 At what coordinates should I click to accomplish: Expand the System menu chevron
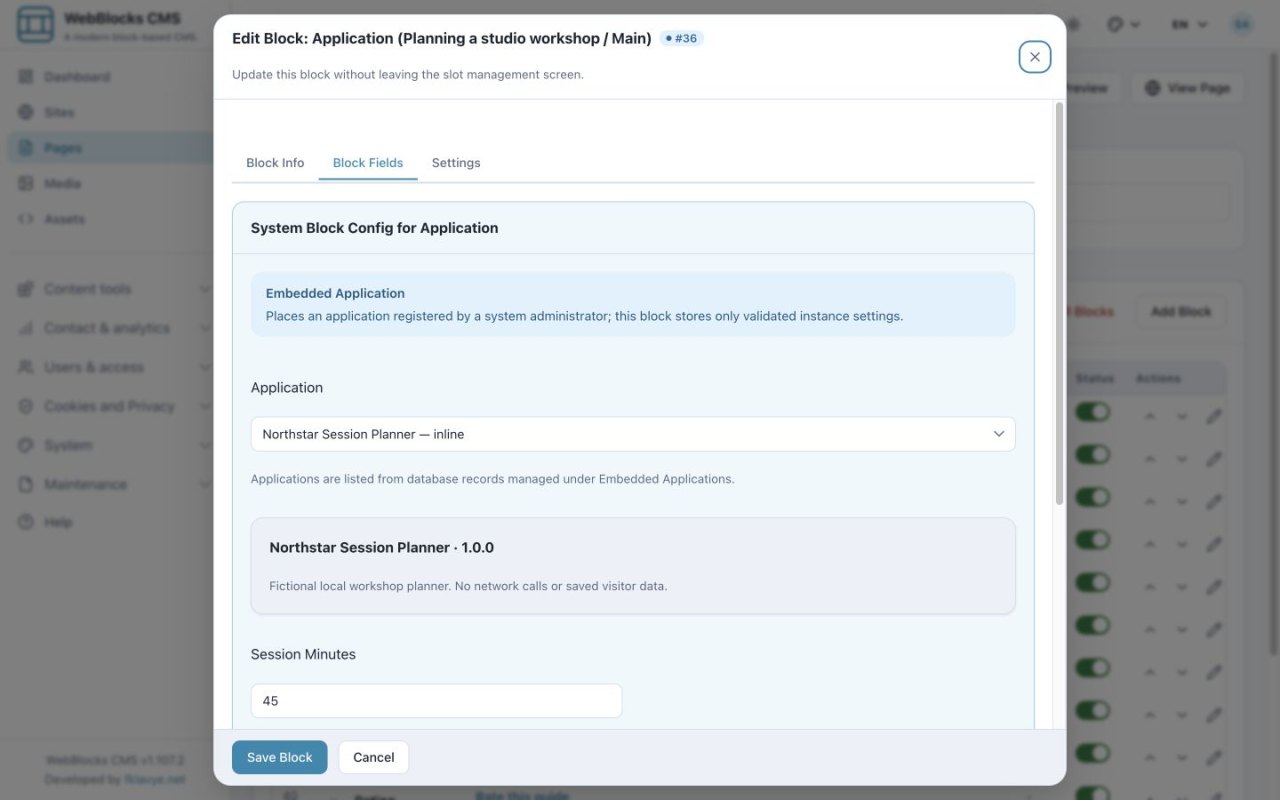(205, 445)
